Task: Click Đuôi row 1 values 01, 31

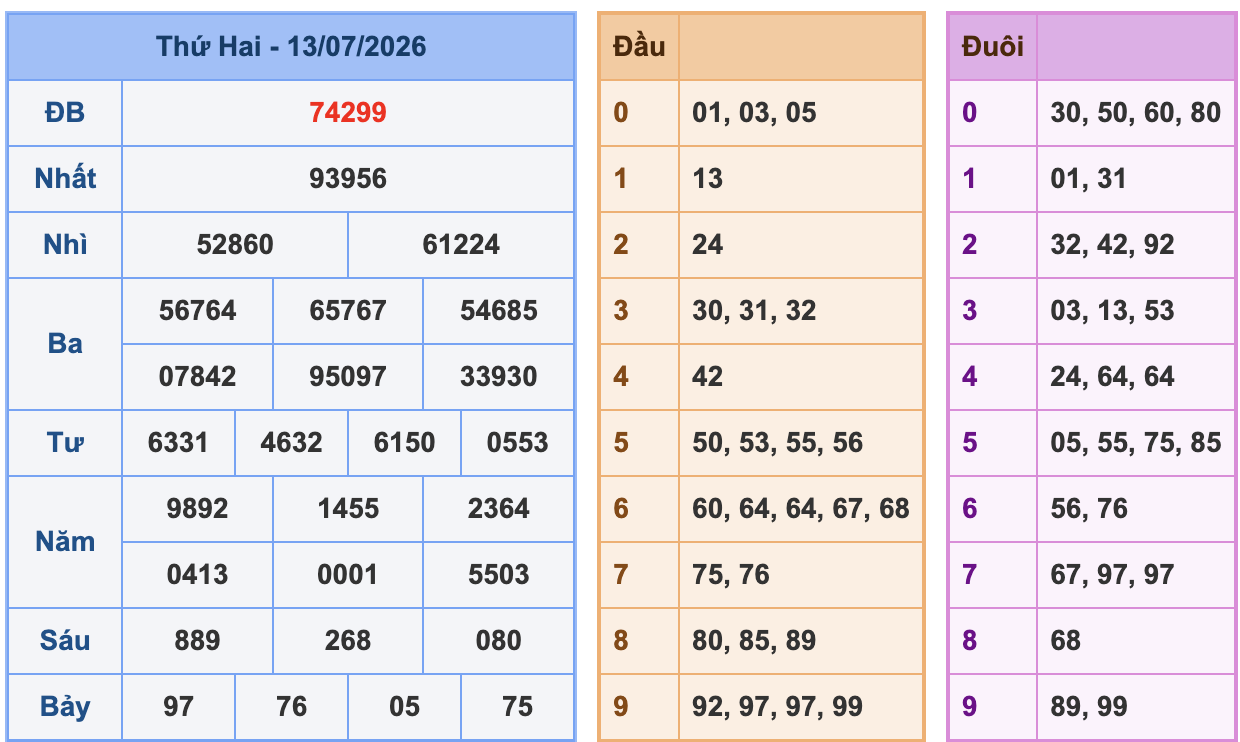Action: tap(1088, 179)
